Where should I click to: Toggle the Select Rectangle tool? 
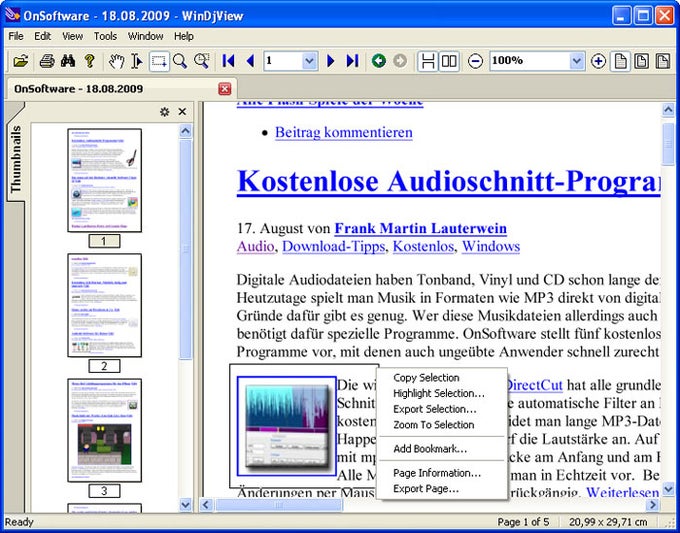point(159,61)
